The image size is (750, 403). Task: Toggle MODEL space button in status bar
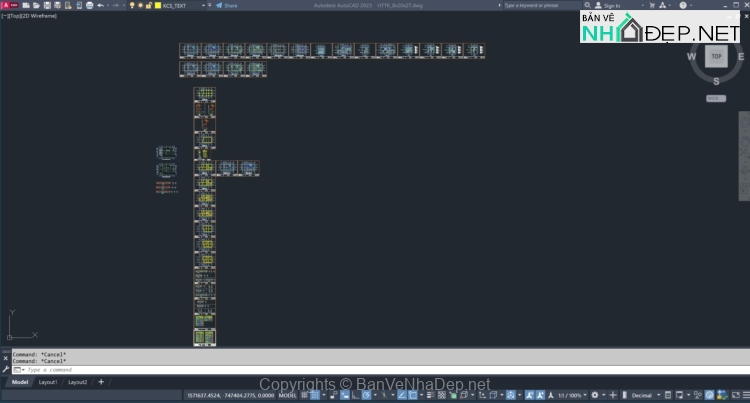(x=289, y=395)
